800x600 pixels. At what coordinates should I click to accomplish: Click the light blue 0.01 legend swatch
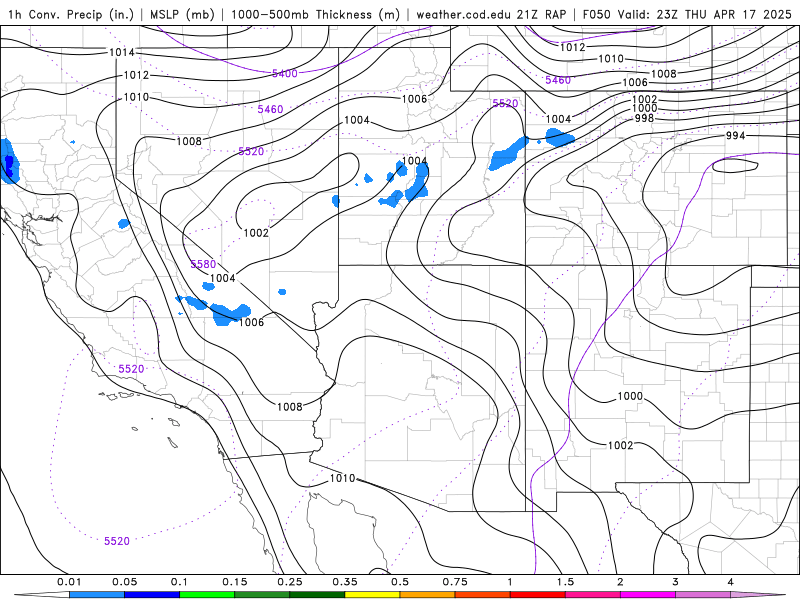pyautogui.click(x=97, y=595)
